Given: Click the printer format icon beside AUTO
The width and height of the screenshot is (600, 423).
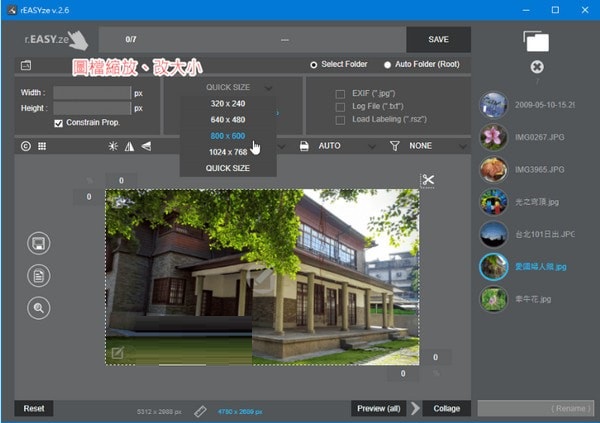Looking at the screenshot, I should tap(304, 146).
